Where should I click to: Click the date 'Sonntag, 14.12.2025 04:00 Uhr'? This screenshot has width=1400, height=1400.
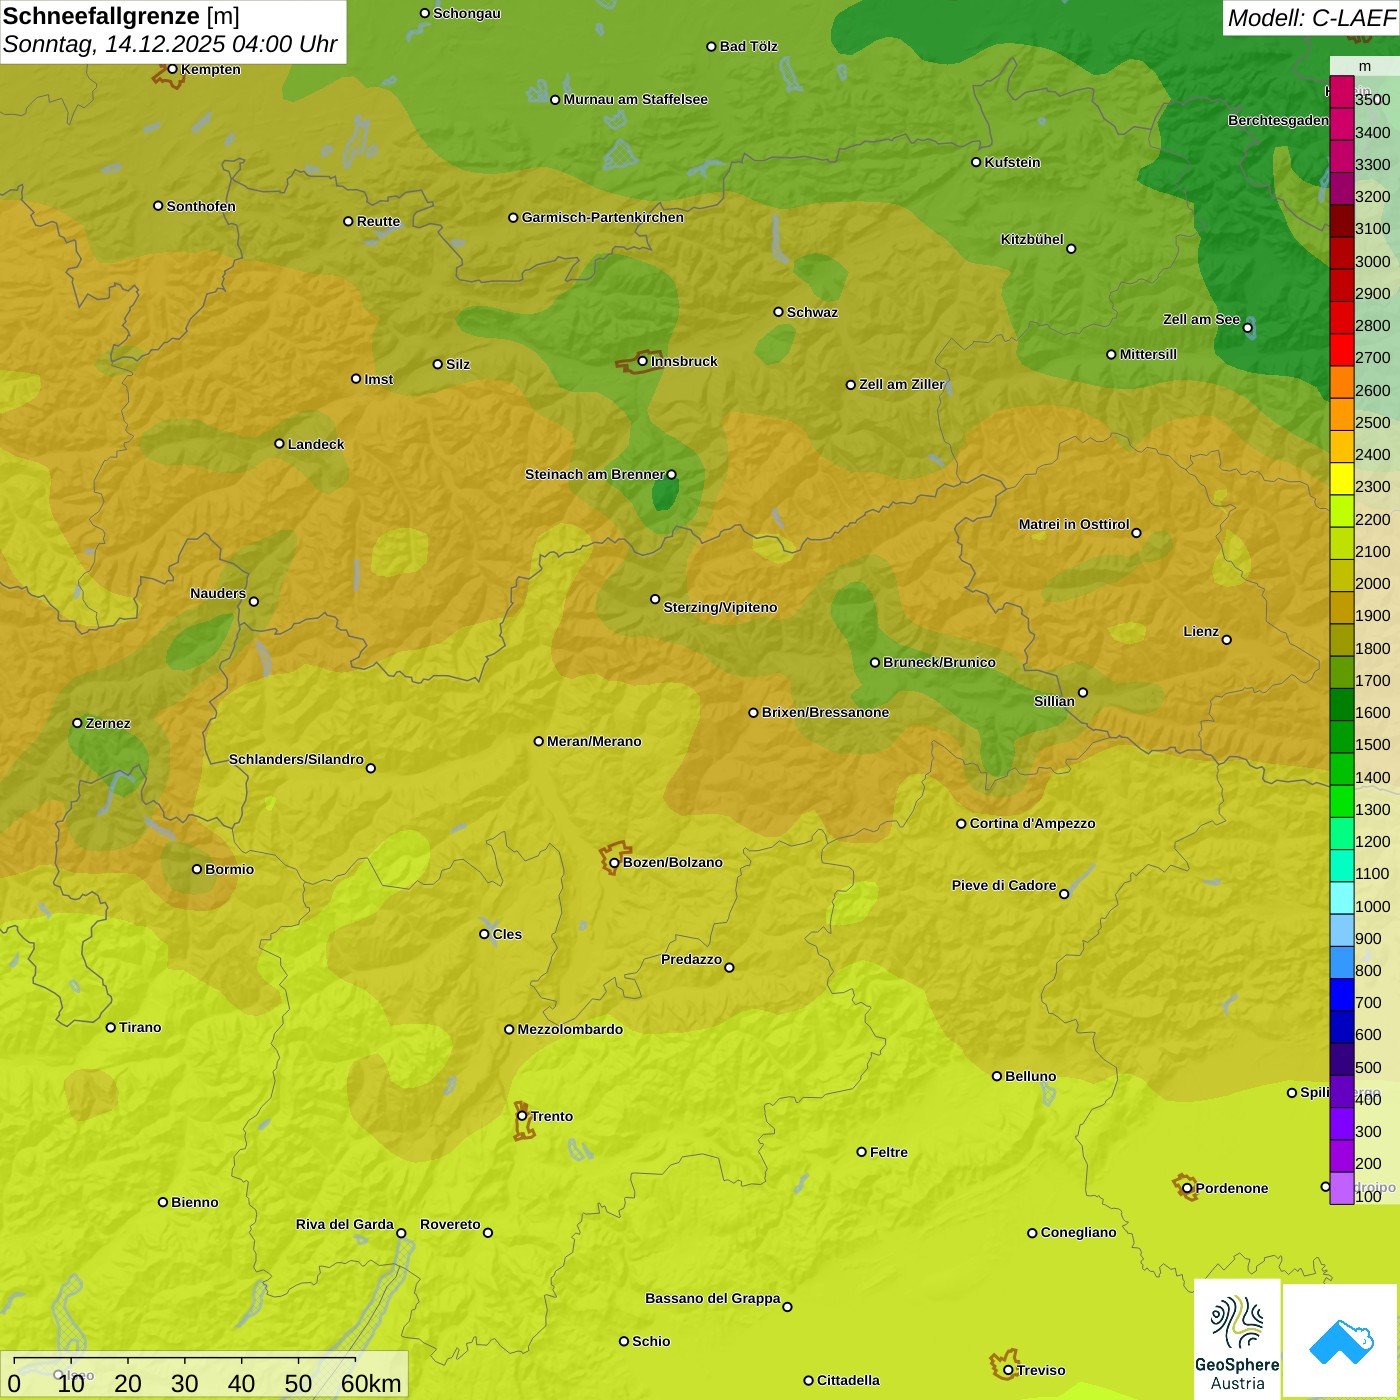[x=171, y=45]
